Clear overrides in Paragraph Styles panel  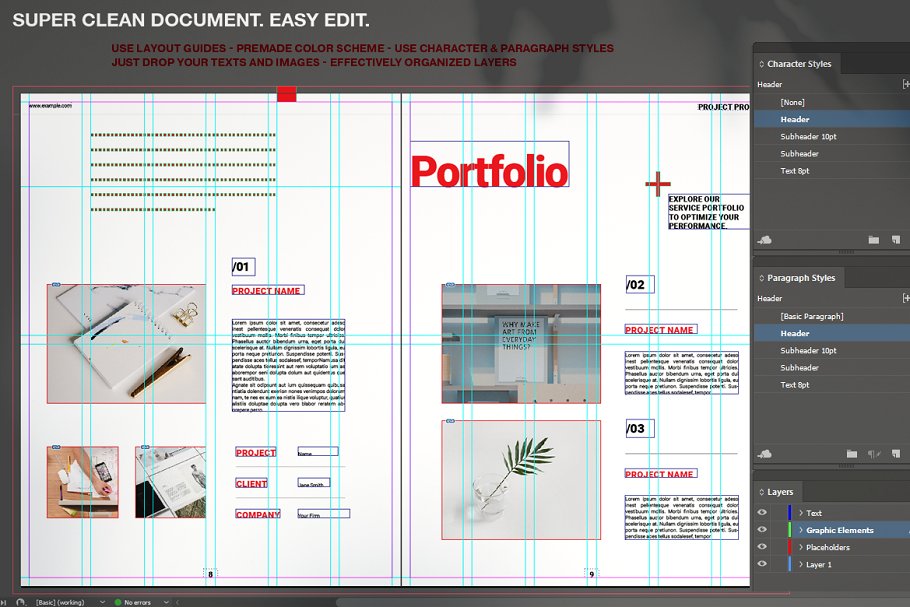874,454
